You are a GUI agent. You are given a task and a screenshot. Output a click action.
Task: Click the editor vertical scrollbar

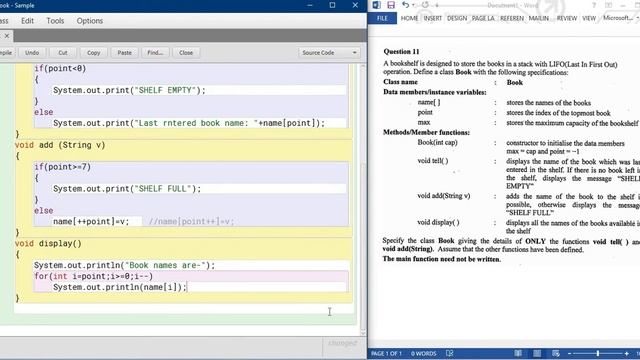coord(363,199)
